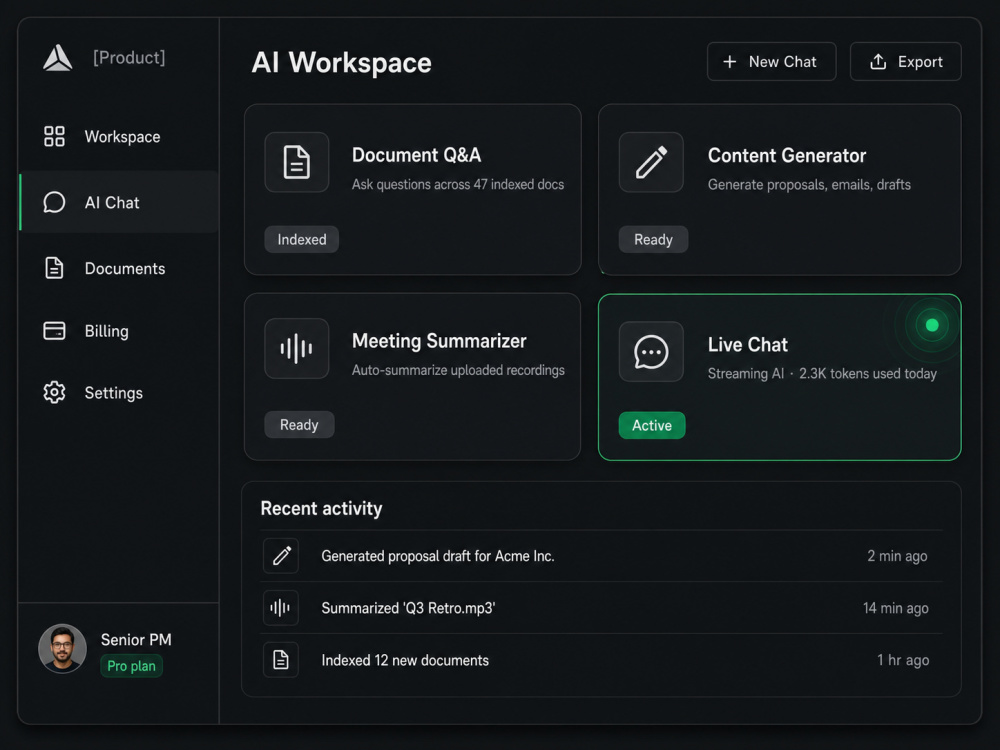The image size is (1000, 750).
Task: Click the plus icon in New Chat
Action: point(730,61)
